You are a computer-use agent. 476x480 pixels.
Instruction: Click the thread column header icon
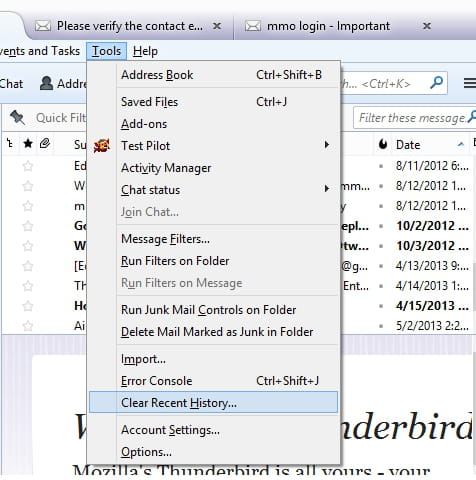pos(10,144)
